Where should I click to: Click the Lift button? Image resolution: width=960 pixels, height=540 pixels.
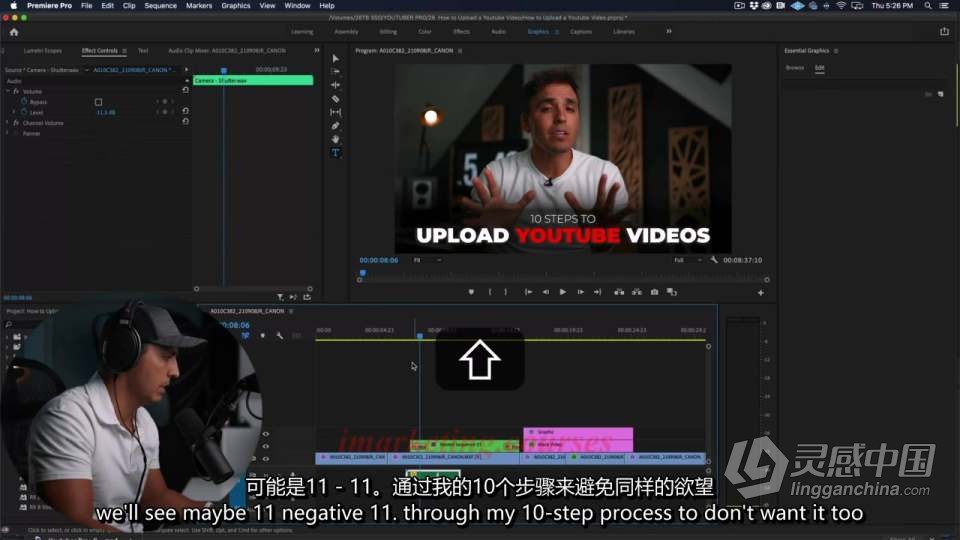(x=619, y=292)
